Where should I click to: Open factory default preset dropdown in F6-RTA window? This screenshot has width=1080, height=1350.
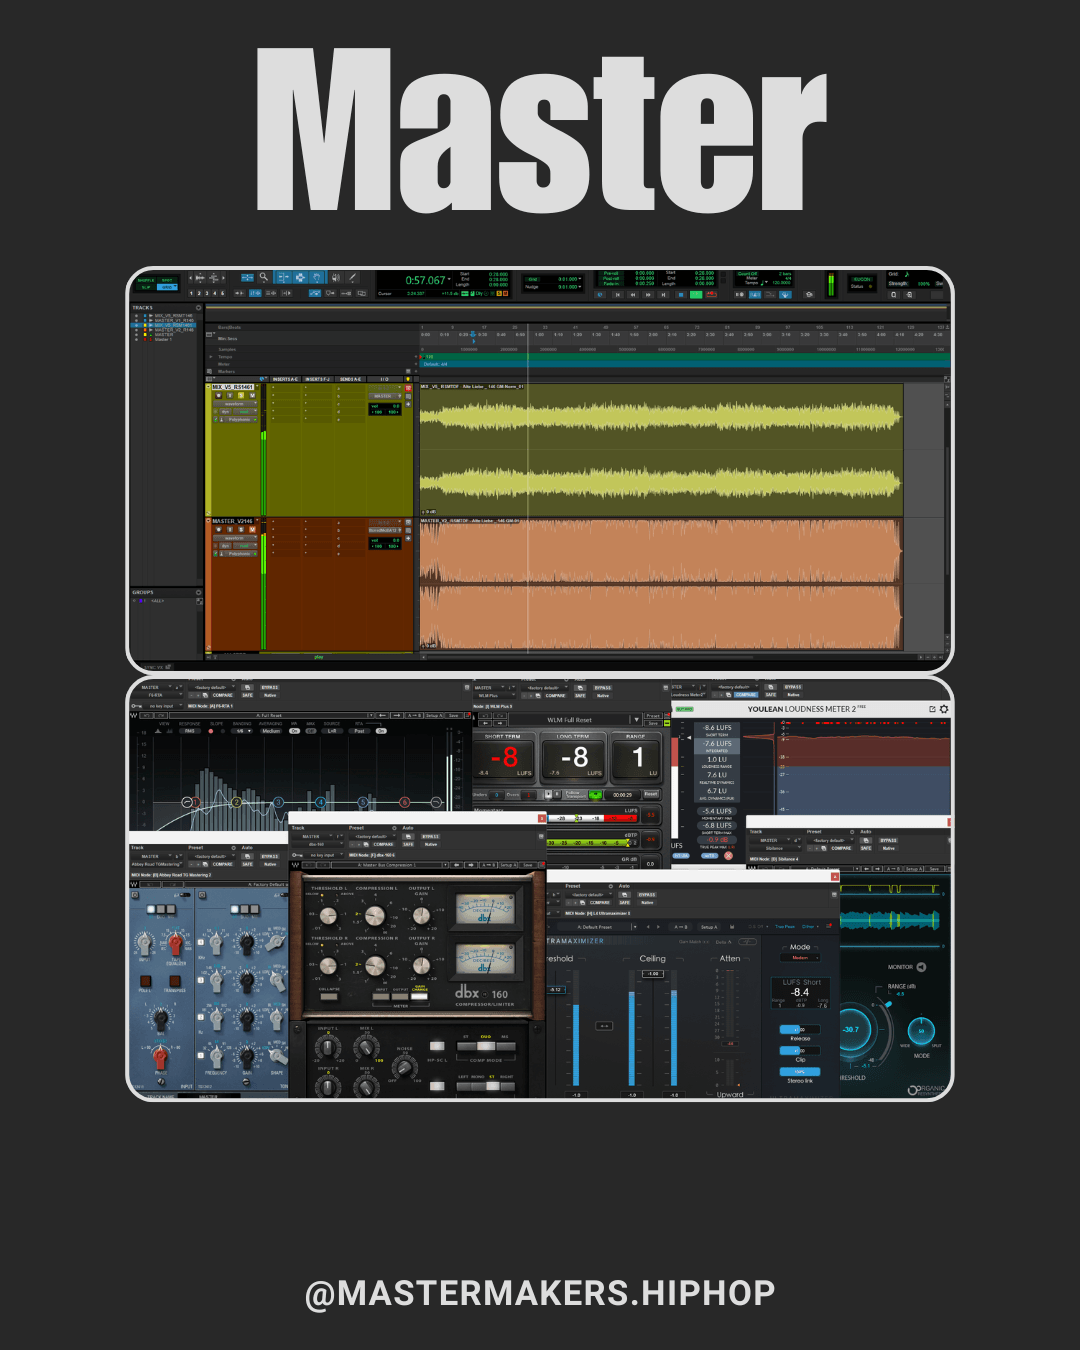[213, 687]
